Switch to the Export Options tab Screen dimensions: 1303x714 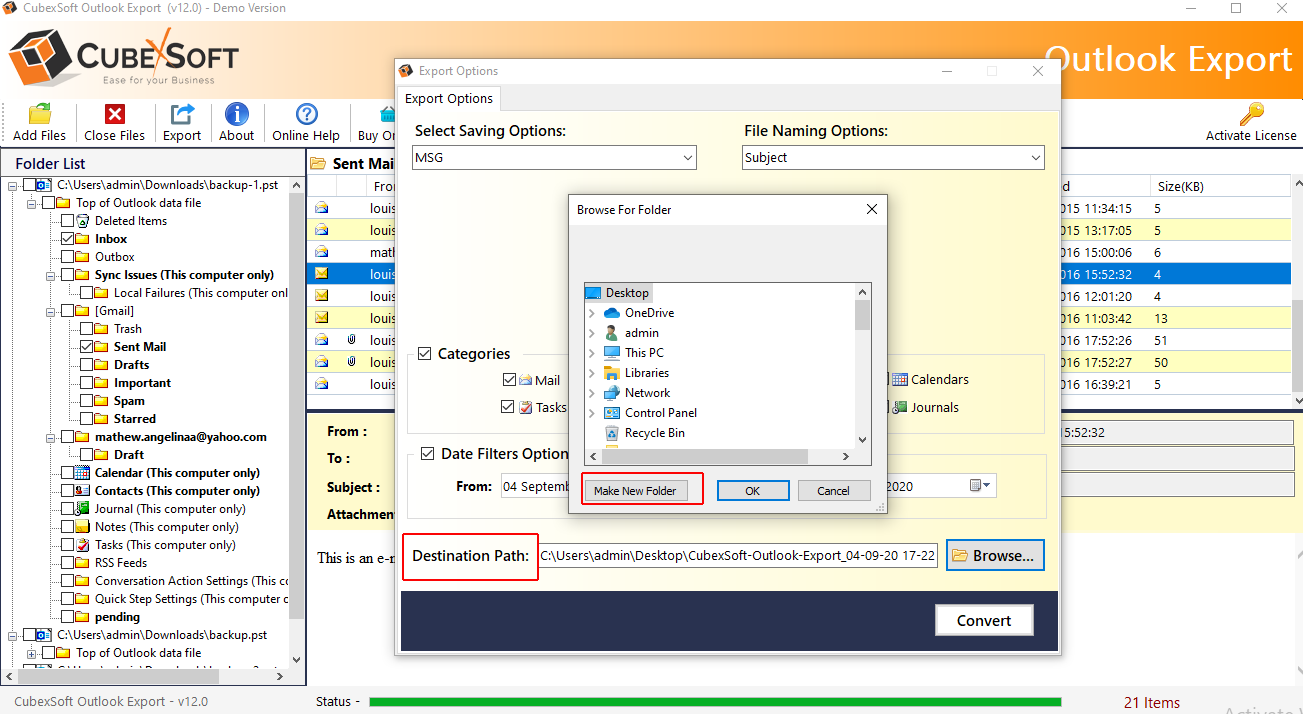[449, 98]
